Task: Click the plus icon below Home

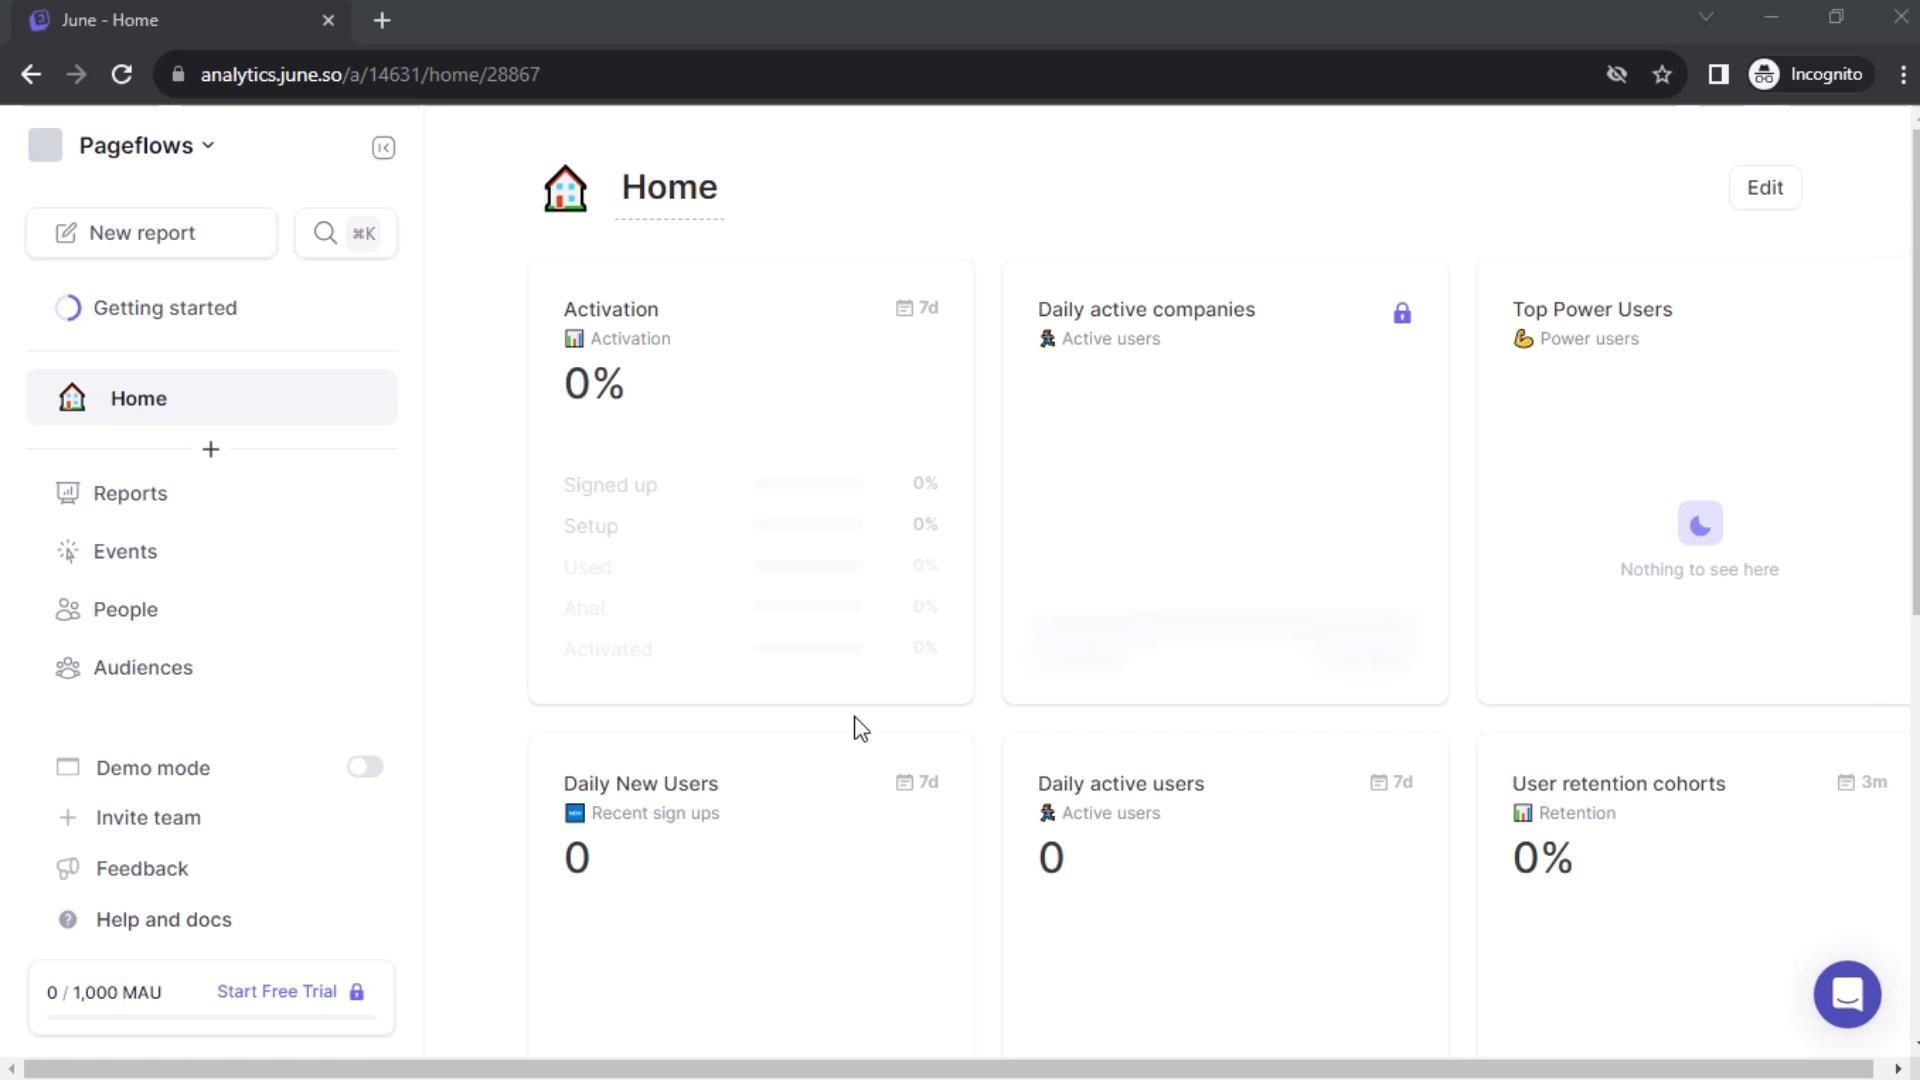Action: coord(210,450)
